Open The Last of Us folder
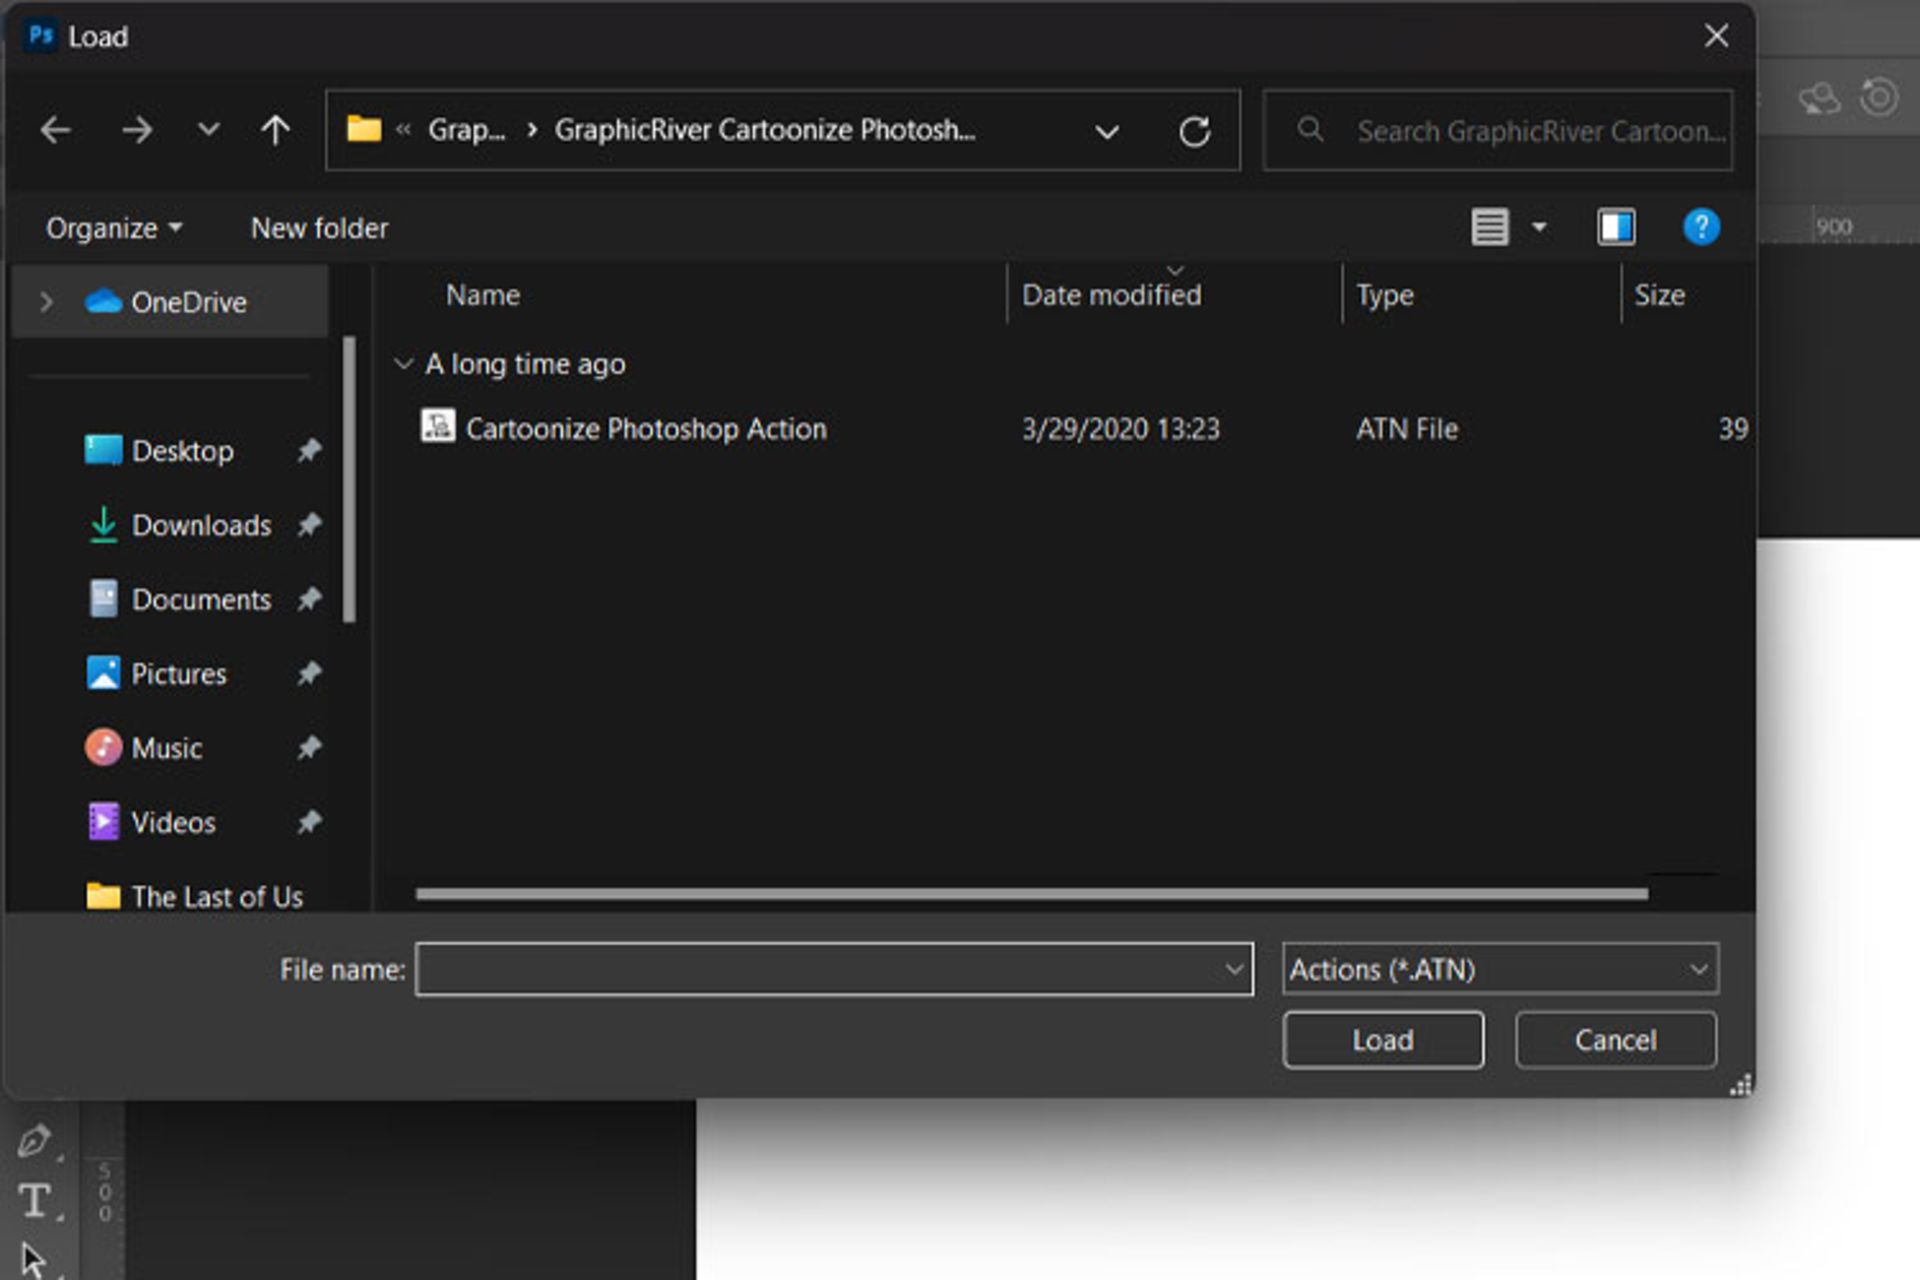The width and height of the screenshot is (1920, 1280). [217, 896]
